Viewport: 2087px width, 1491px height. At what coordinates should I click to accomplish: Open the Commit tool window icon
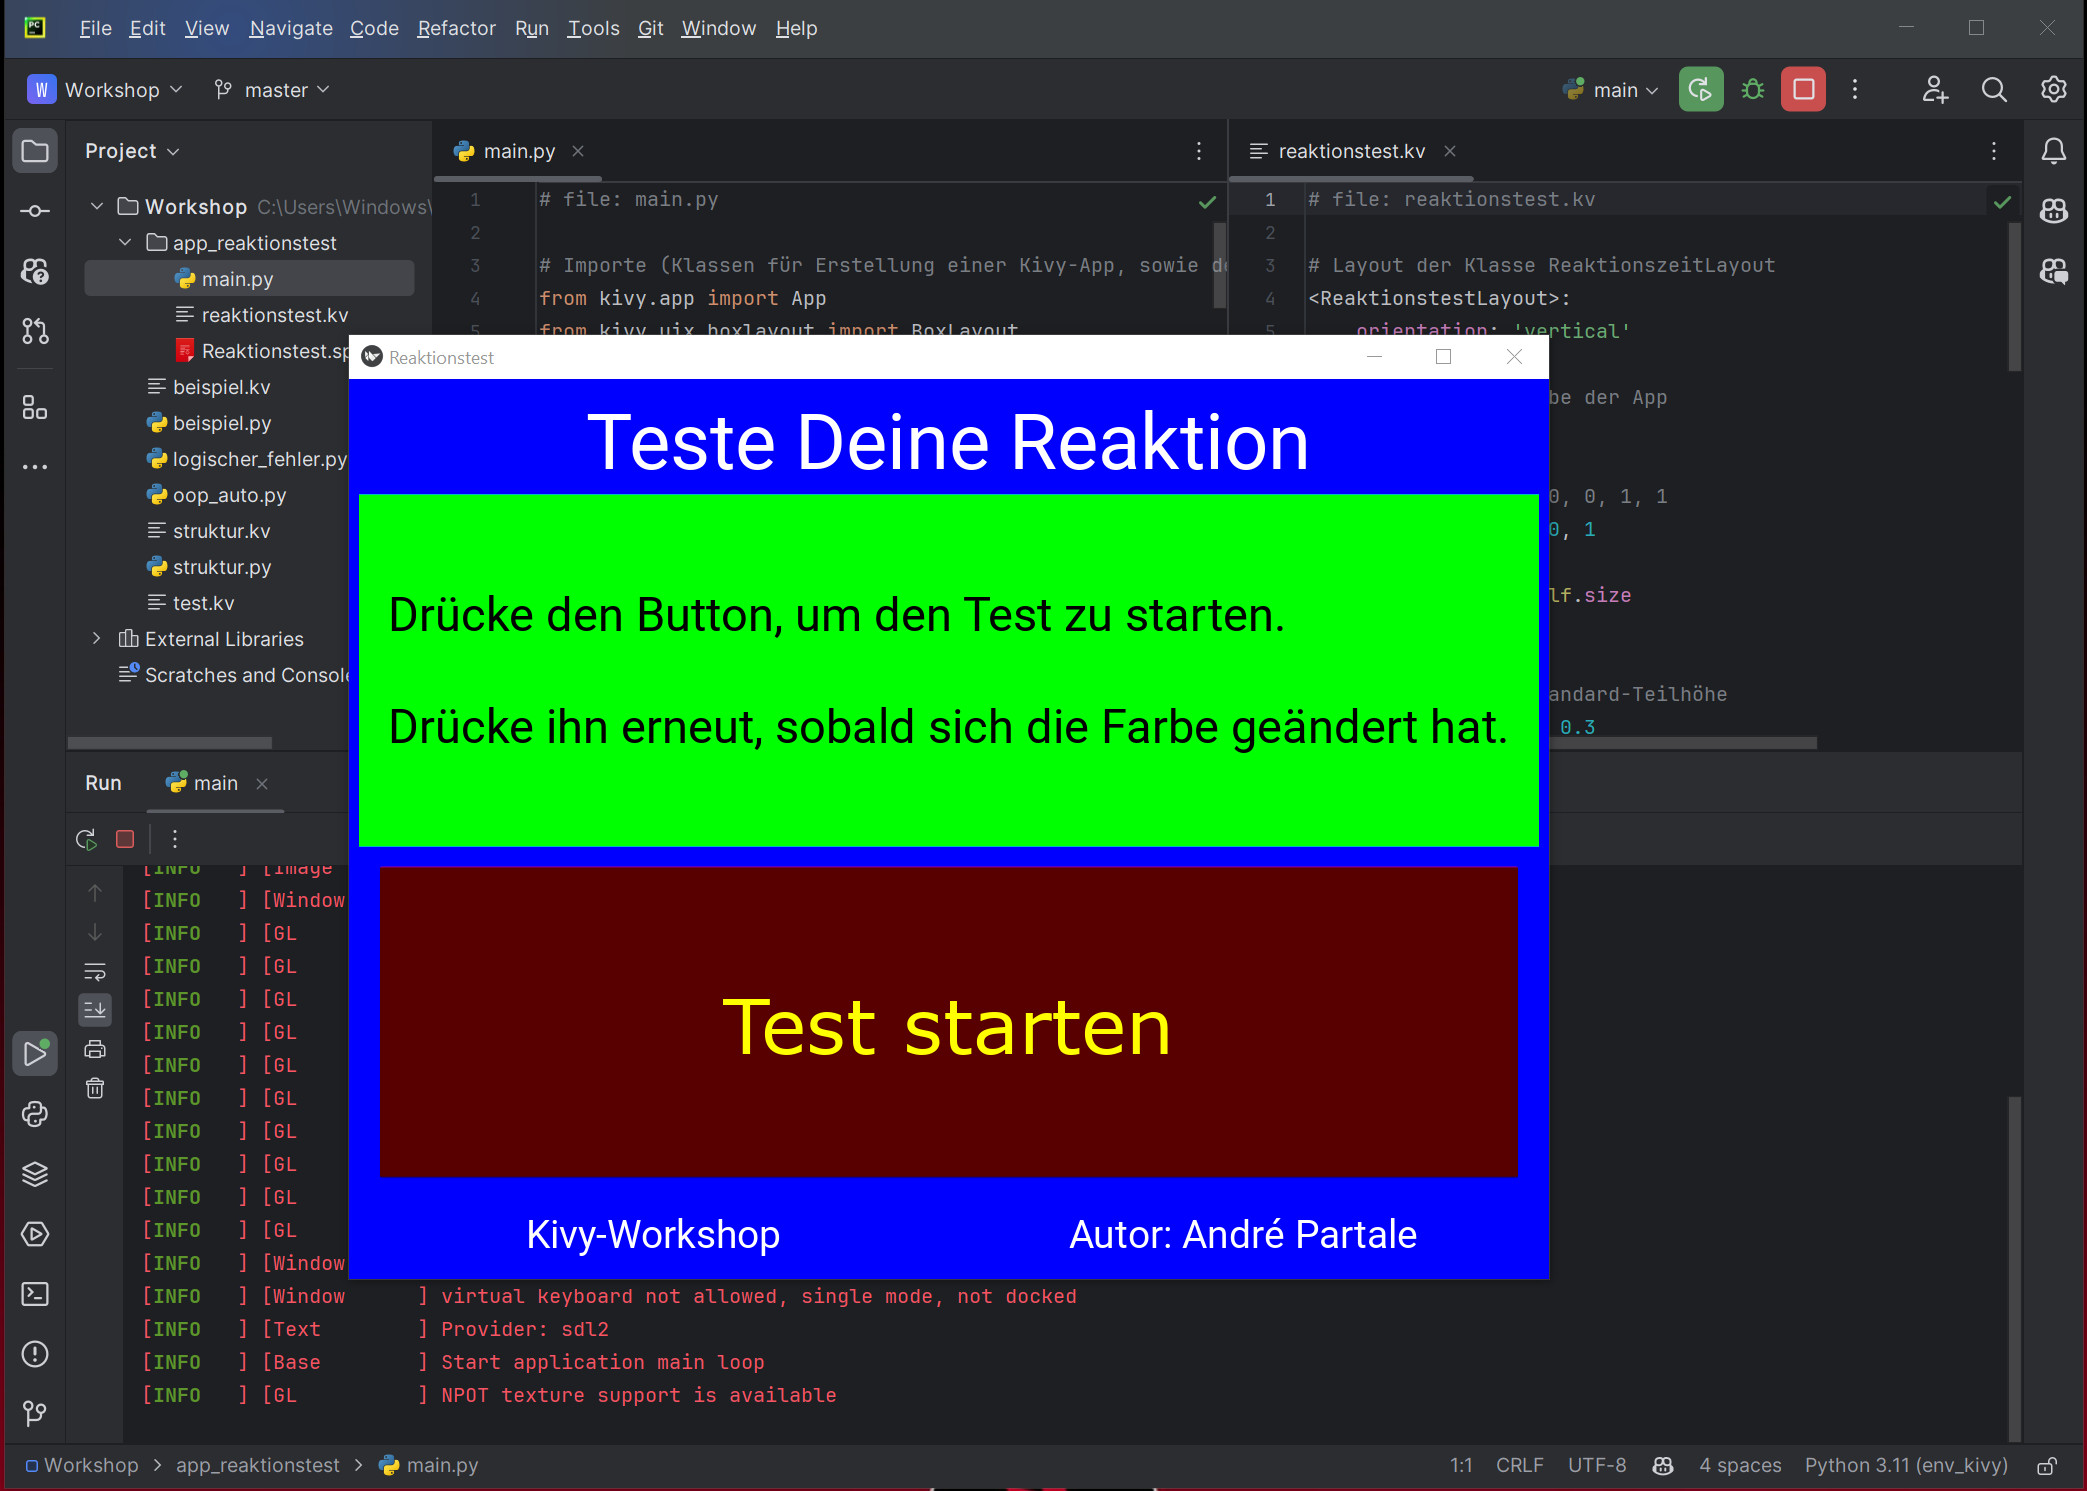[35, 211]
